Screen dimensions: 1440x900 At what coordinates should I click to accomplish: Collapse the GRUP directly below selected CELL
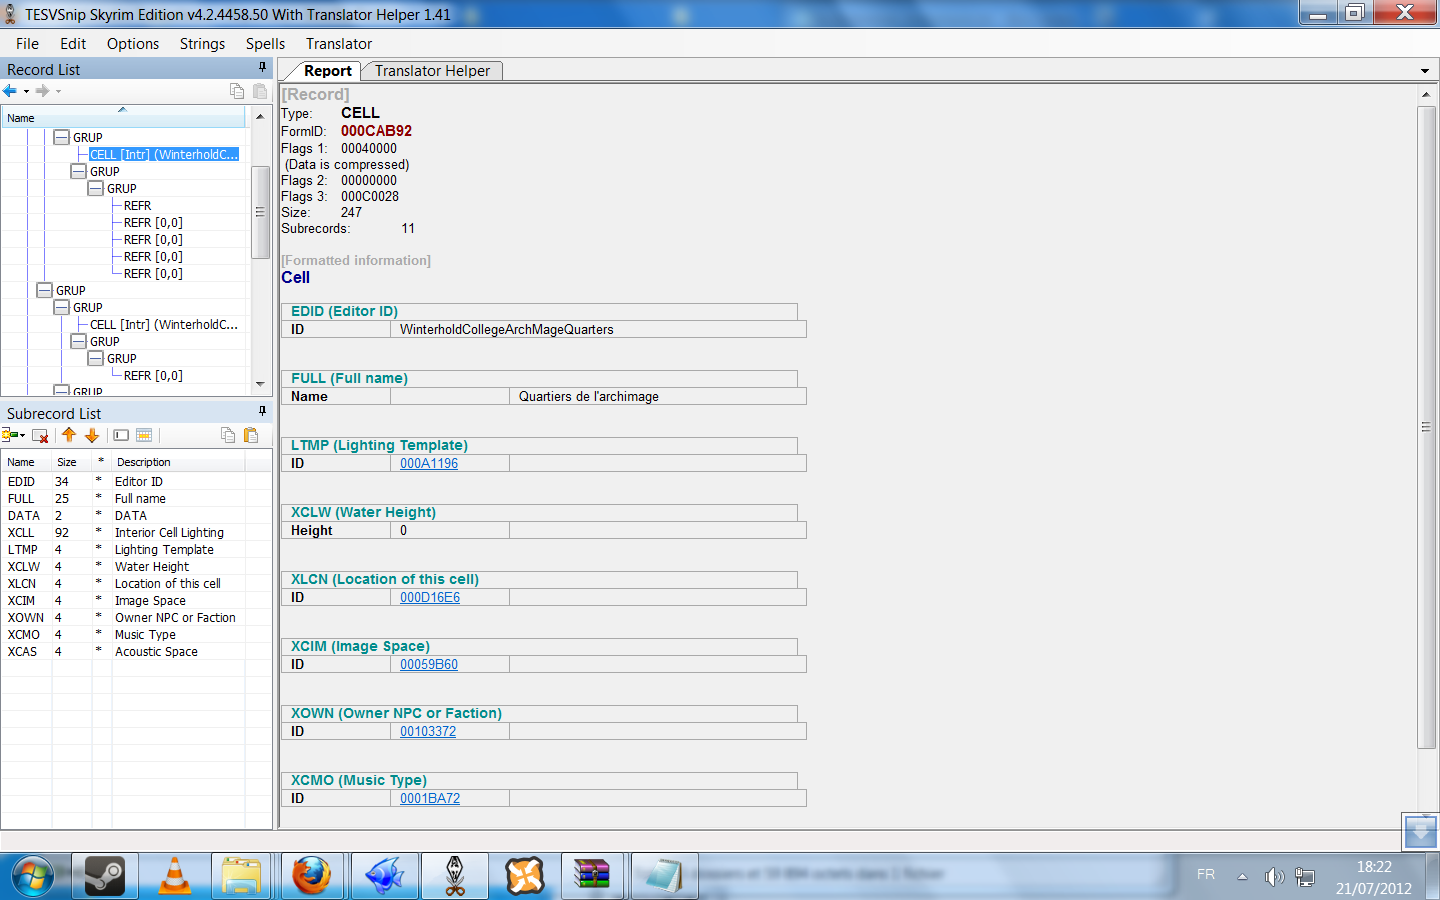pyautogui.click(x=79, y=171)
